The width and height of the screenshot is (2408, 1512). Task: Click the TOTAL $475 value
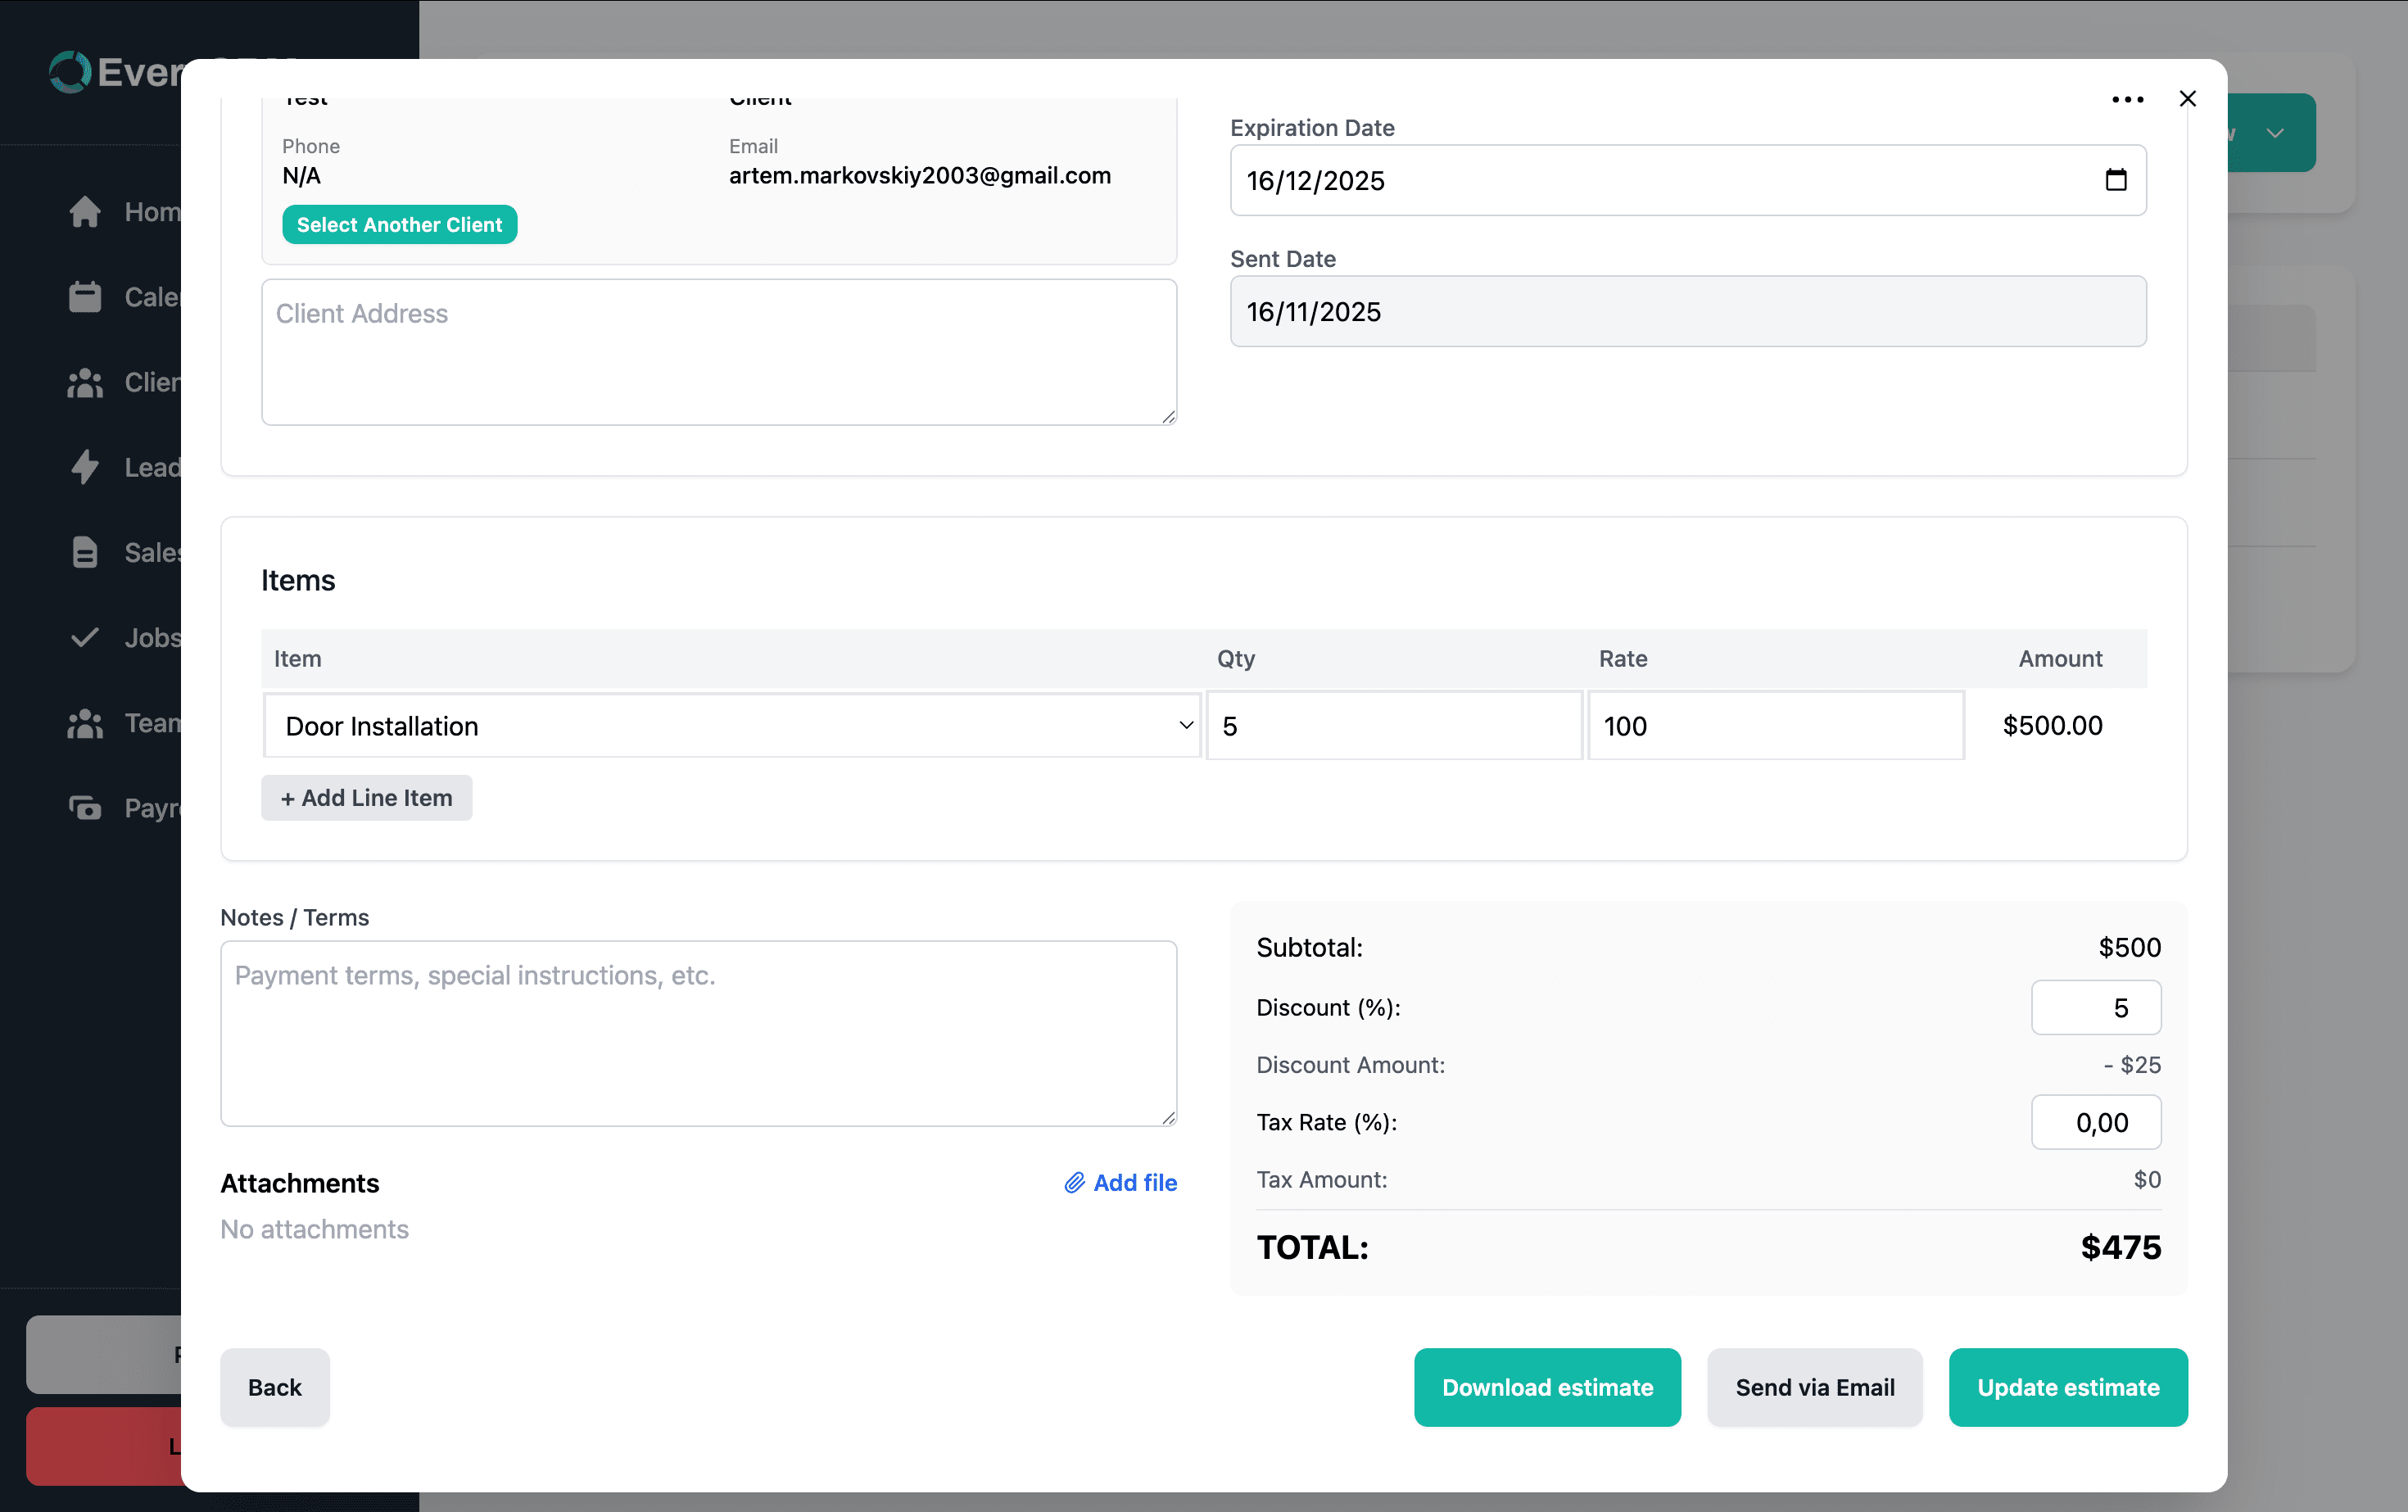click(2121, 1248)
